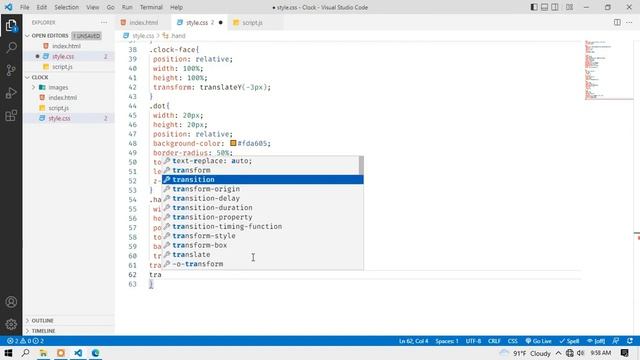Choose 'transition-duration' suggestion
This screenshot has width=640, height=360.
tap(262, 208)
